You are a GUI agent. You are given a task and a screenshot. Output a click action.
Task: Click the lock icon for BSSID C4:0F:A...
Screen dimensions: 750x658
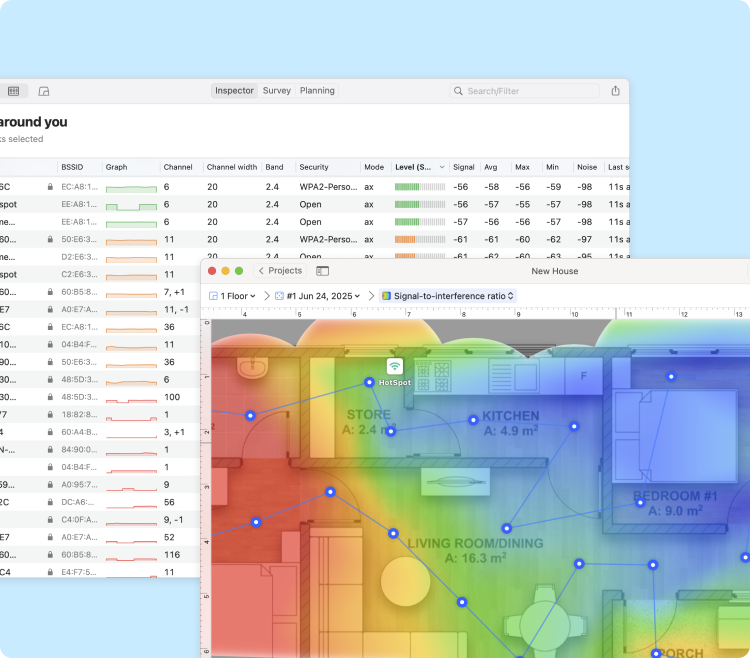coord(50,520)
